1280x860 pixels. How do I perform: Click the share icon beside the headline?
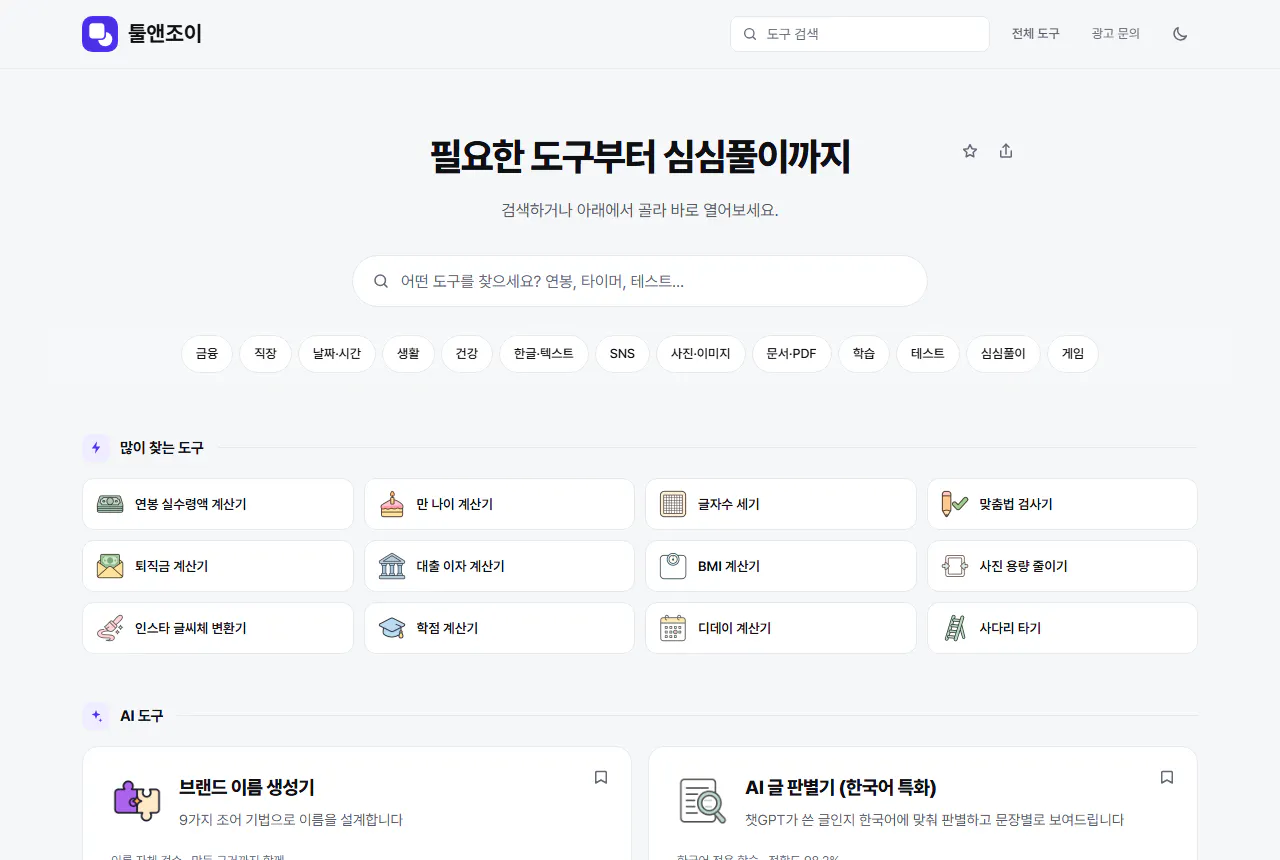[x=1006, y=151]
